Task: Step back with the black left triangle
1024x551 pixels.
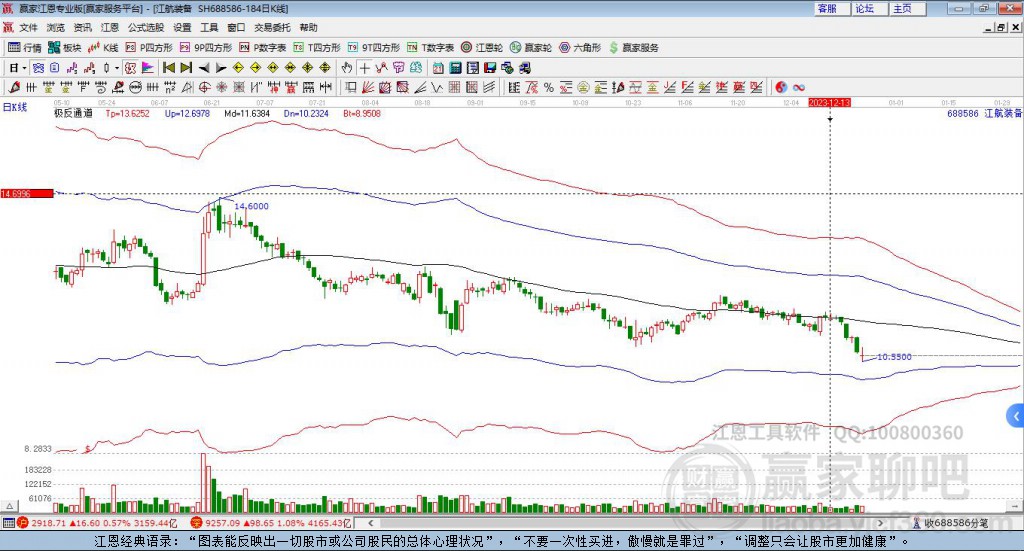Action: point(204,68)
